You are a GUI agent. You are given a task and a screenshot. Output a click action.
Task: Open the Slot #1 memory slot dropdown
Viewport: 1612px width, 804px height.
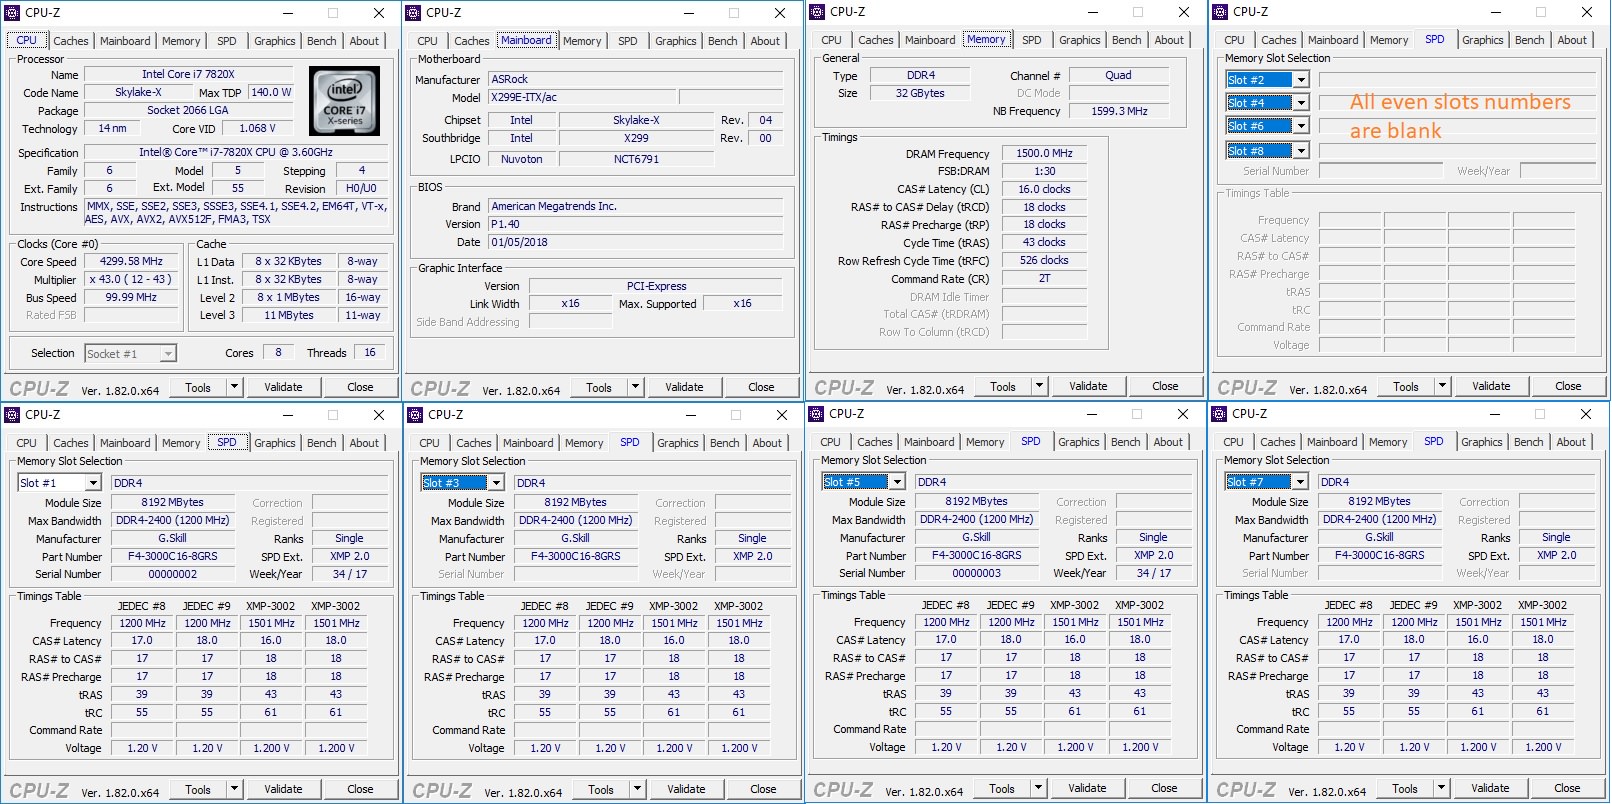pos(93,483)
